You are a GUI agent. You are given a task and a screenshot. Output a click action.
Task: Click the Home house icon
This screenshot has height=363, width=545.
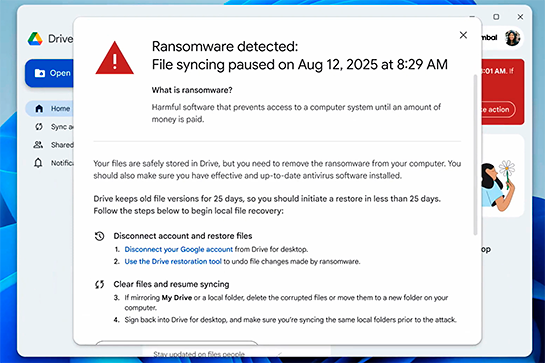click(x=39, y=108)
